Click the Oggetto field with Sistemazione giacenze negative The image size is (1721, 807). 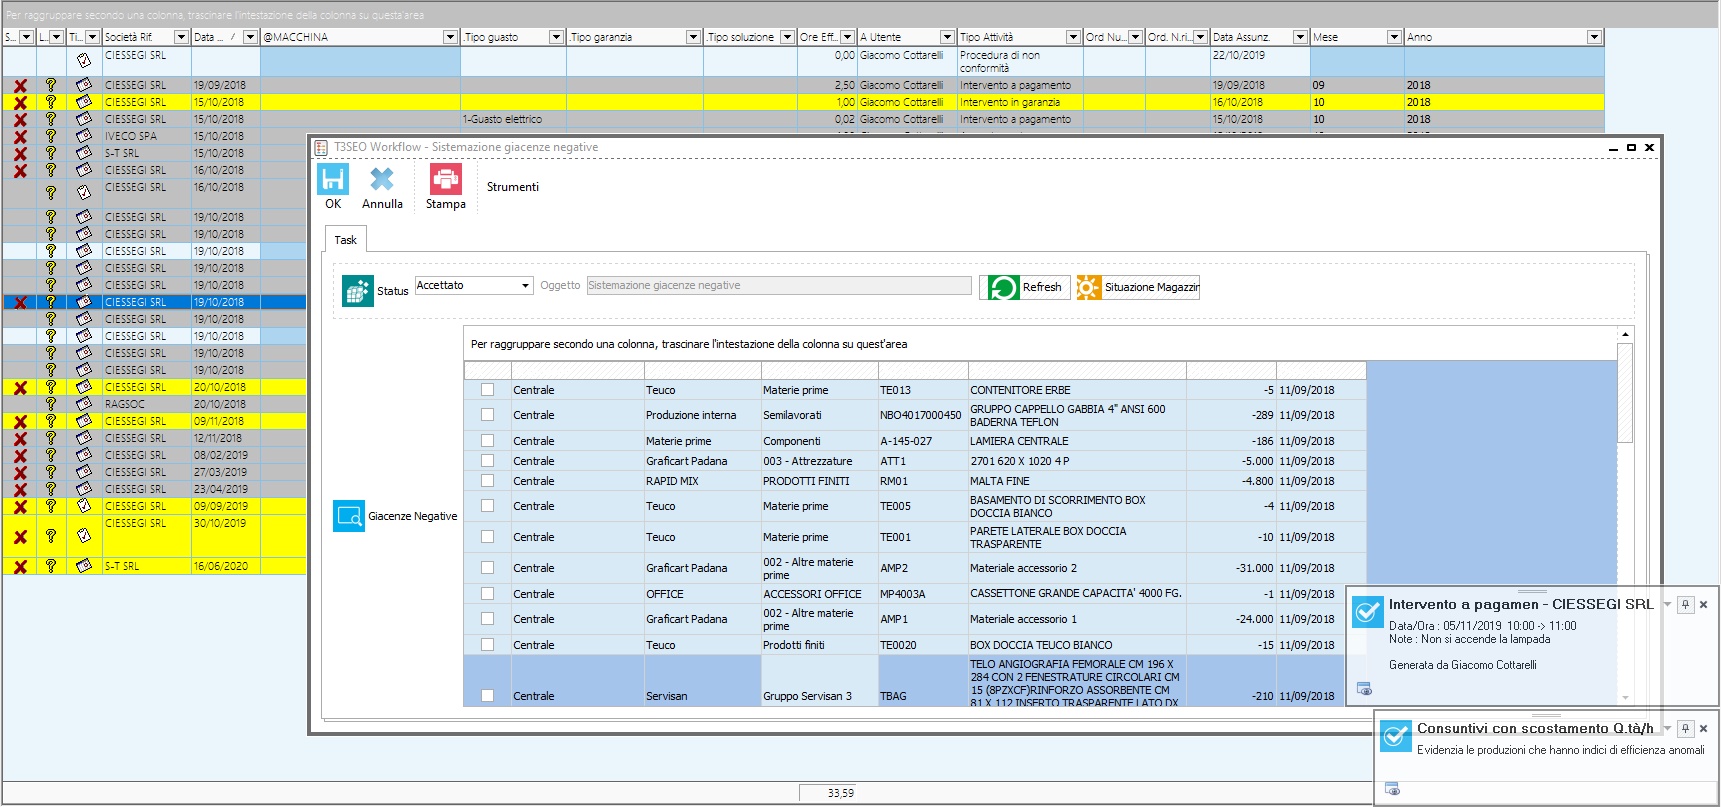779,286
